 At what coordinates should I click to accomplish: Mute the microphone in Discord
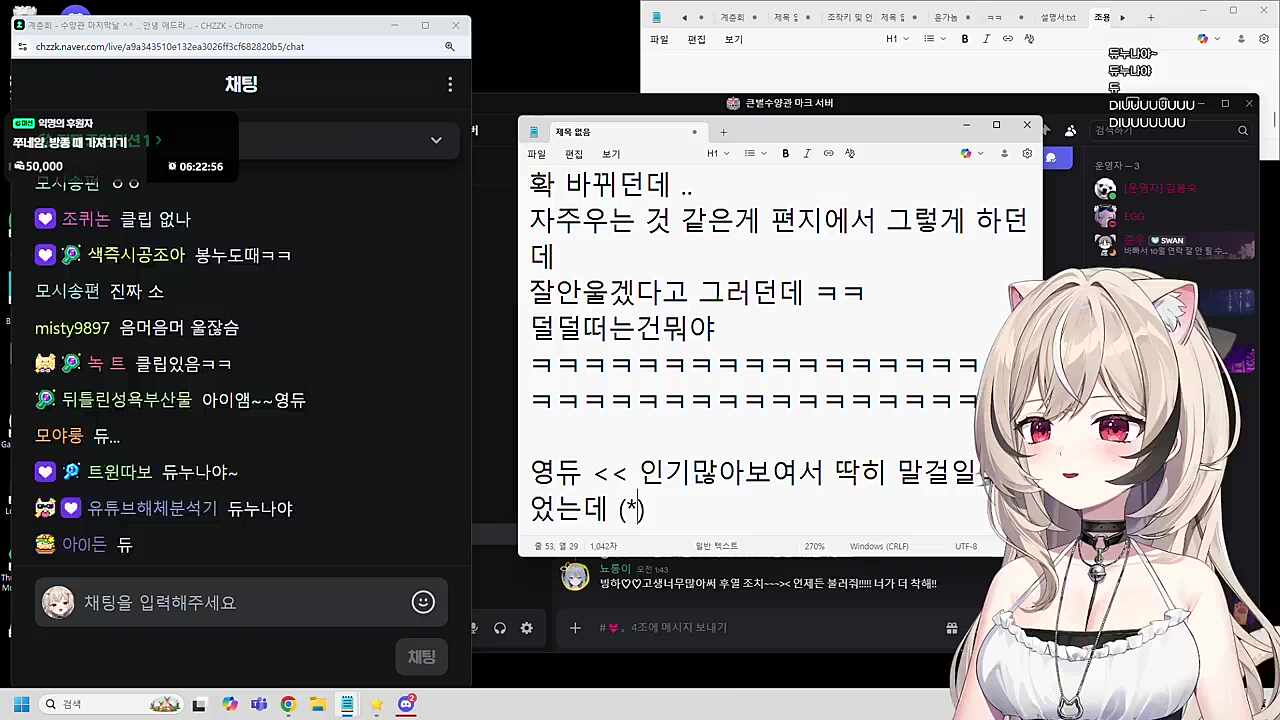(474, 627)
